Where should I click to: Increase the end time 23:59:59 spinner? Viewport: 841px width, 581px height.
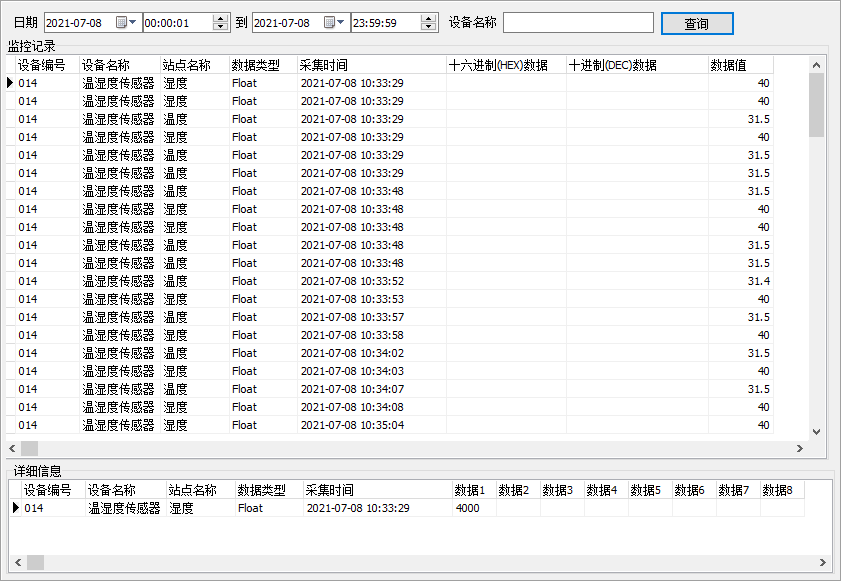(428, 19)
